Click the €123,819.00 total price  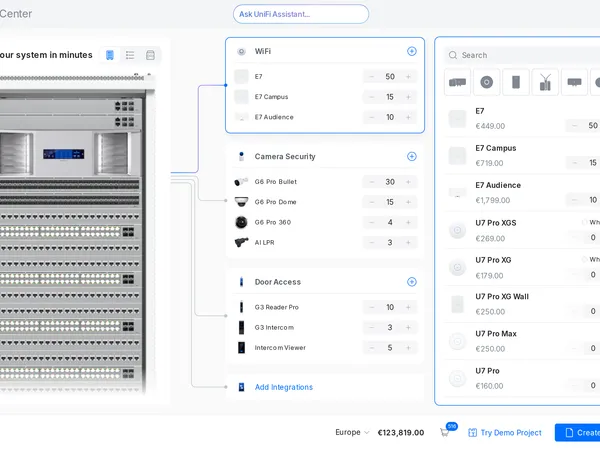click(x=401, y=433)
